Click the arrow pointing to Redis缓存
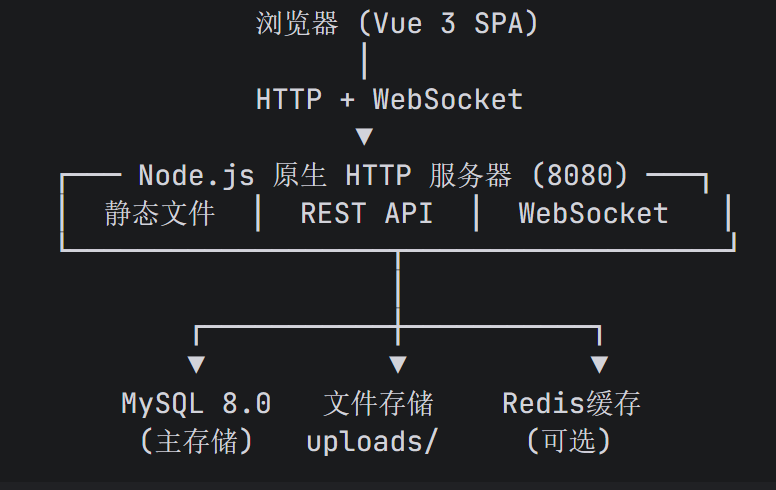Image resolution: width=776 pixels, height=490 pixels. (x=599, y=364)
